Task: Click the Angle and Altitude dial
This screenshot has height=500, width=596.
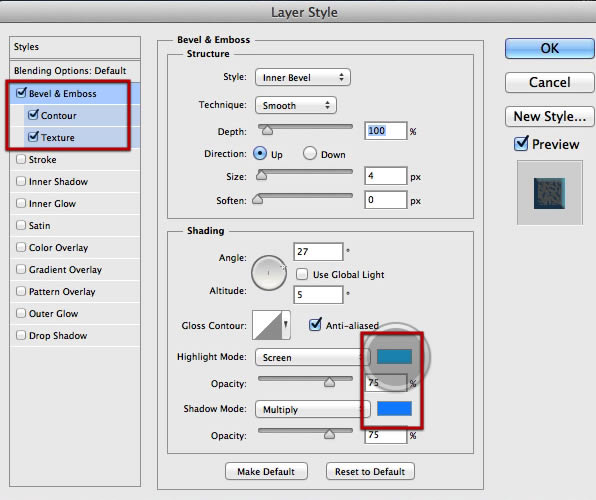Action: coord(269,273)
